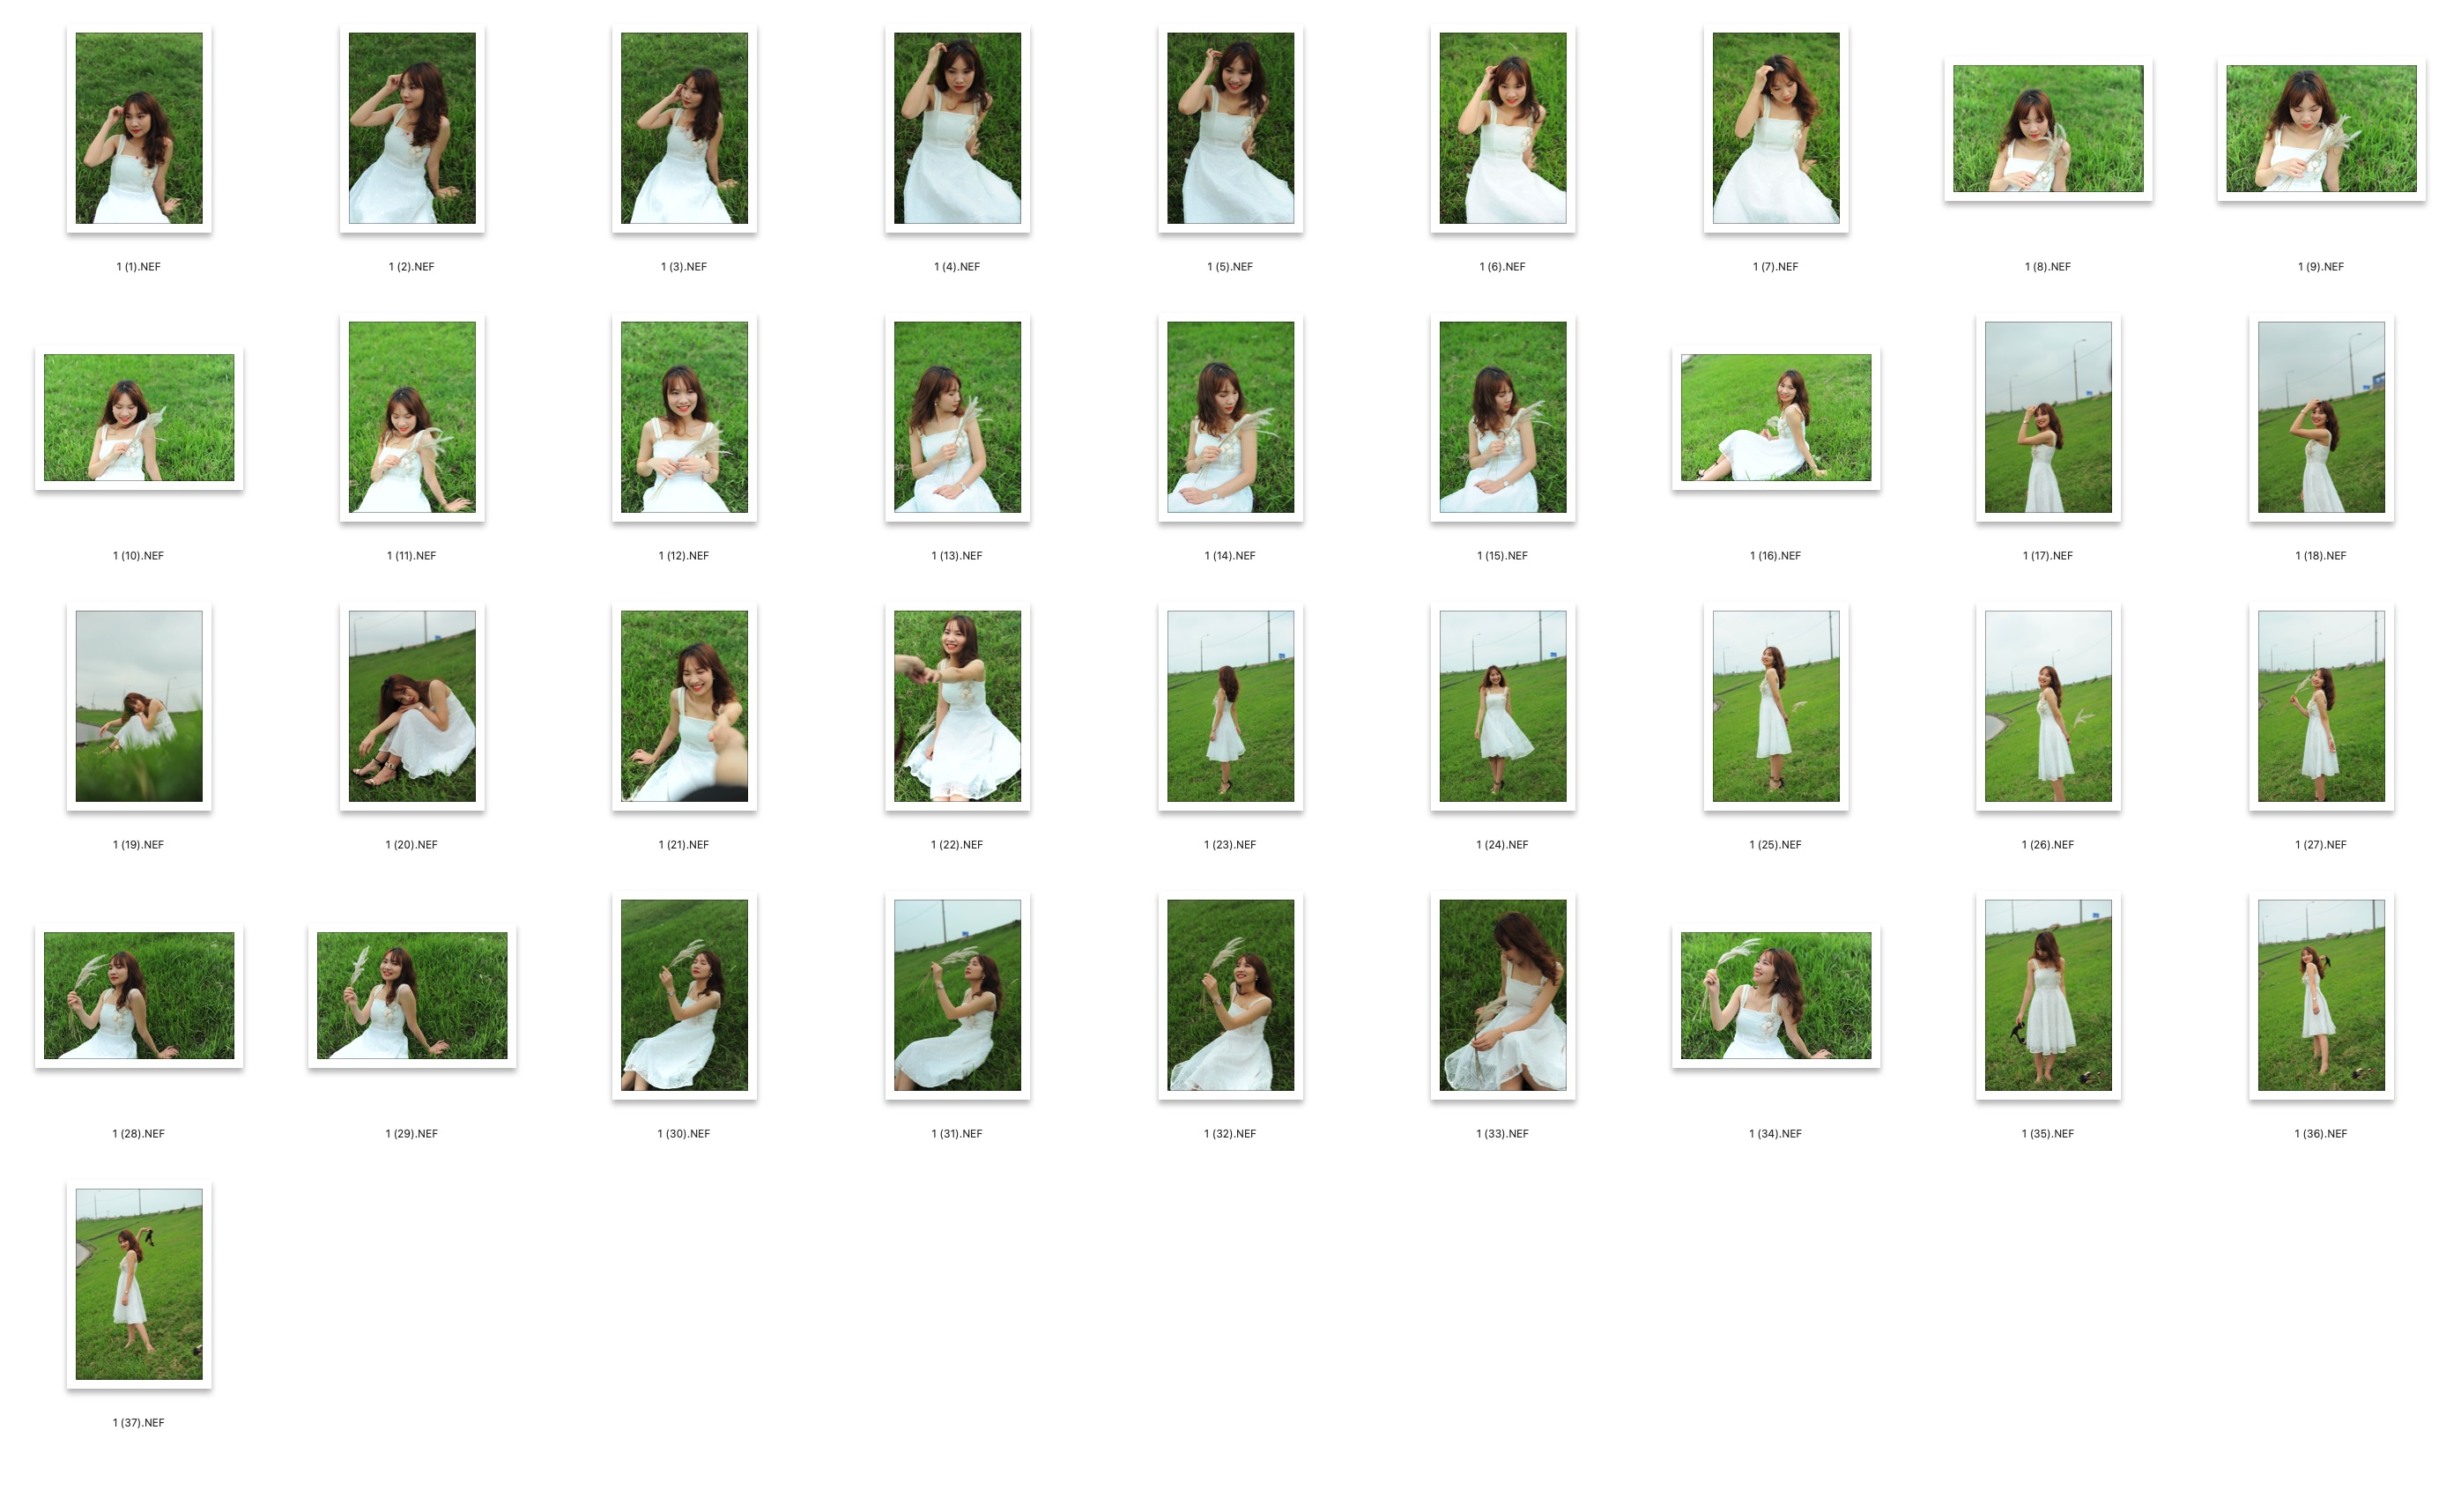The image size is (2446, 1512).
Task: Select photo 1 (22).NEF
Action: 957,706
